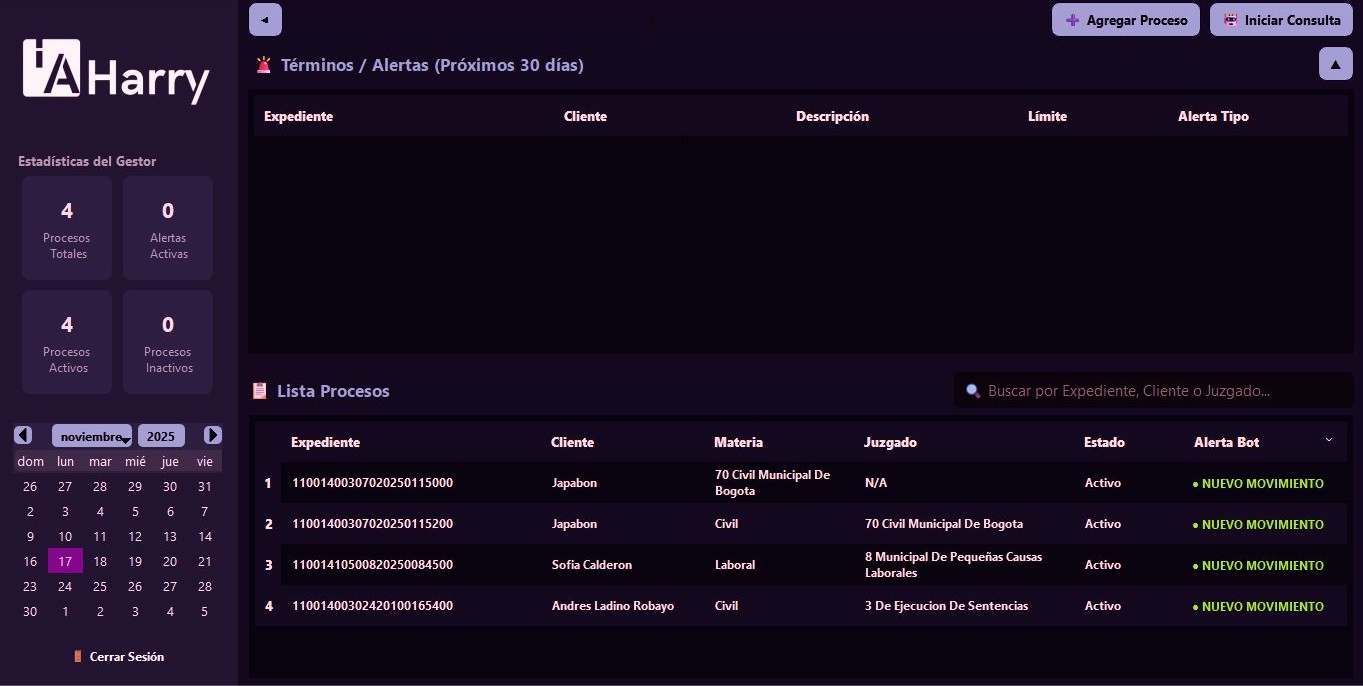
Task: Open Sofia Calderon's process row
Action: (700, 565)
